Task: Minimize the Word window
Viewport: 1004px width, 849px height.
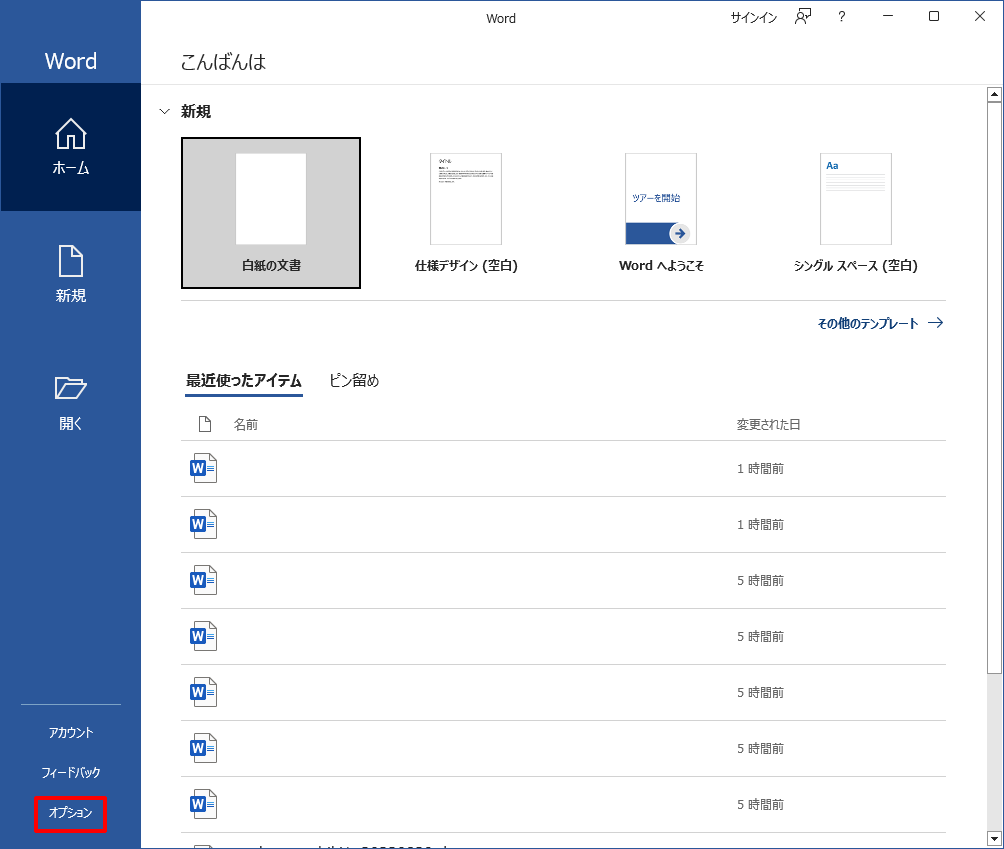Action: click(x=887, y=17)
